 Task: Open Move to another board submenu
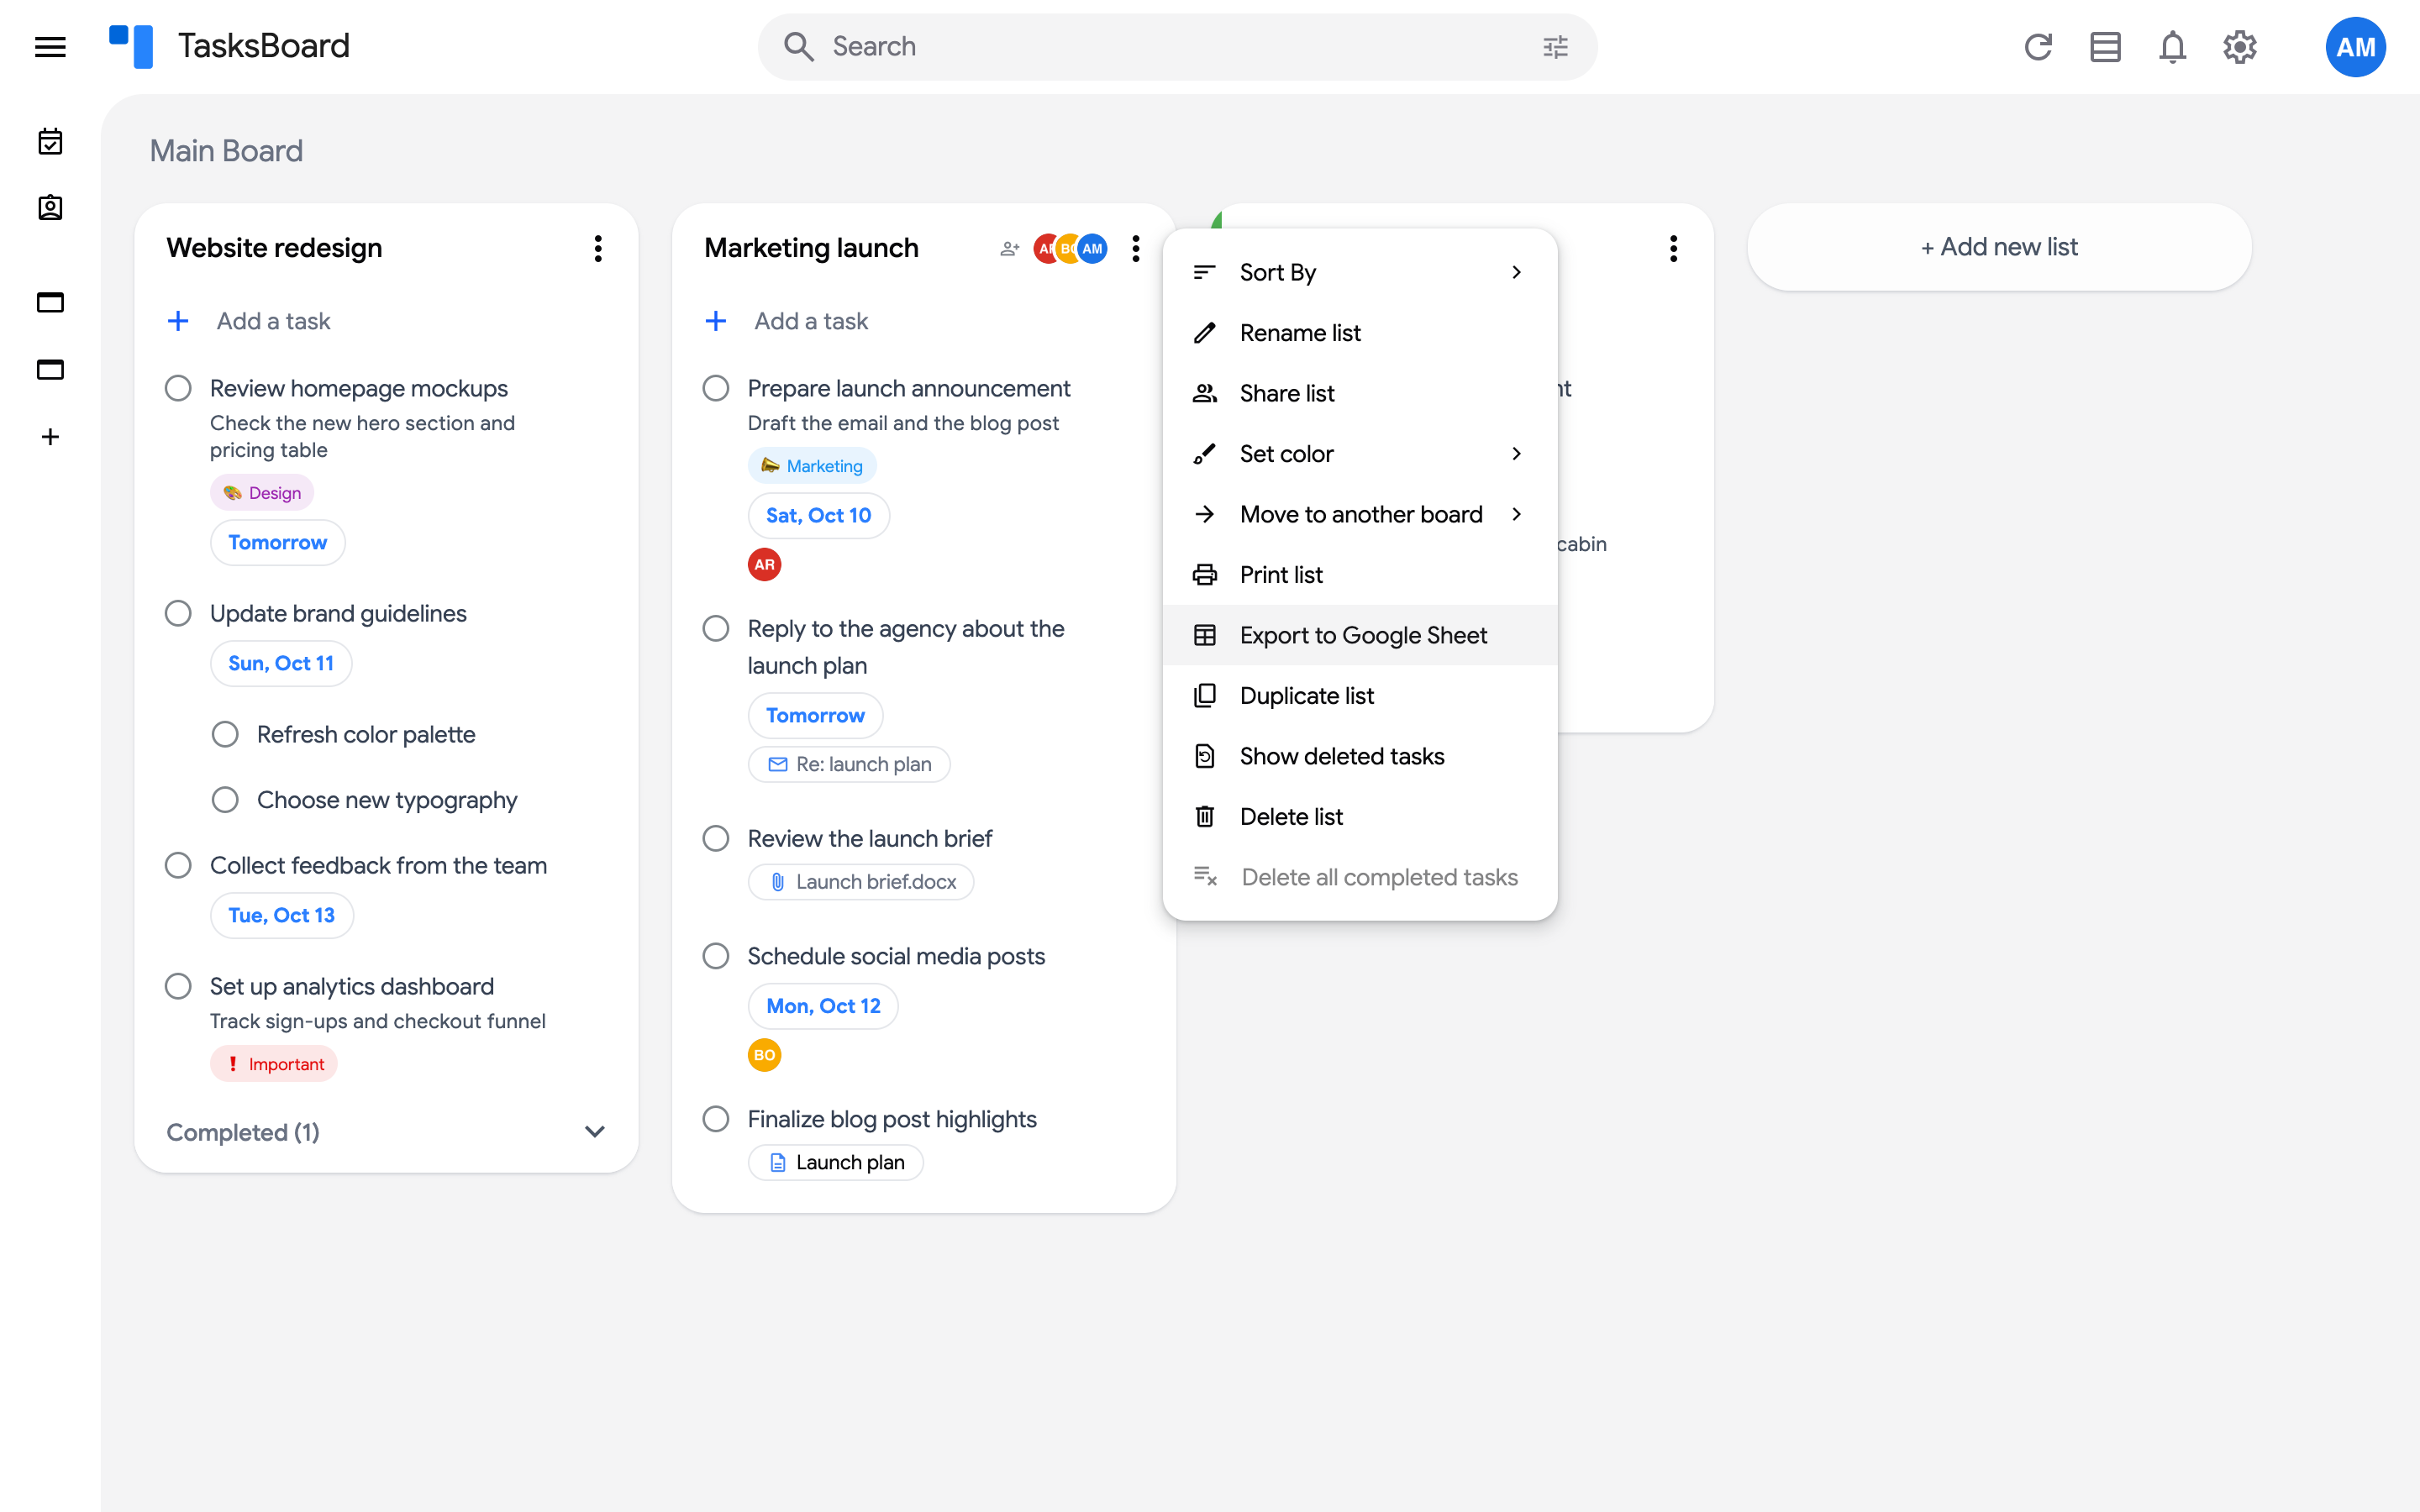1359,514
